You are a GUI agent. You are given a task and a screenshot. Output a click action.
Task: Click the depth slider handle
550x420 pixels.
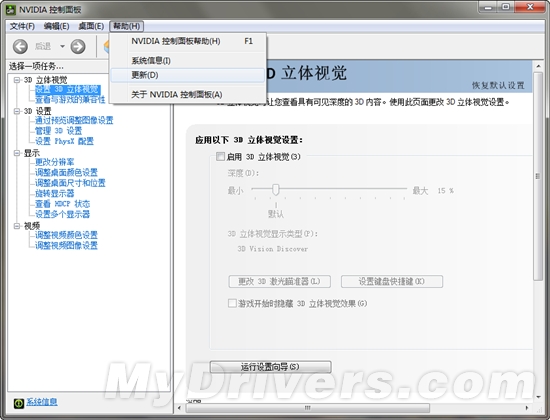pos(276,189)
